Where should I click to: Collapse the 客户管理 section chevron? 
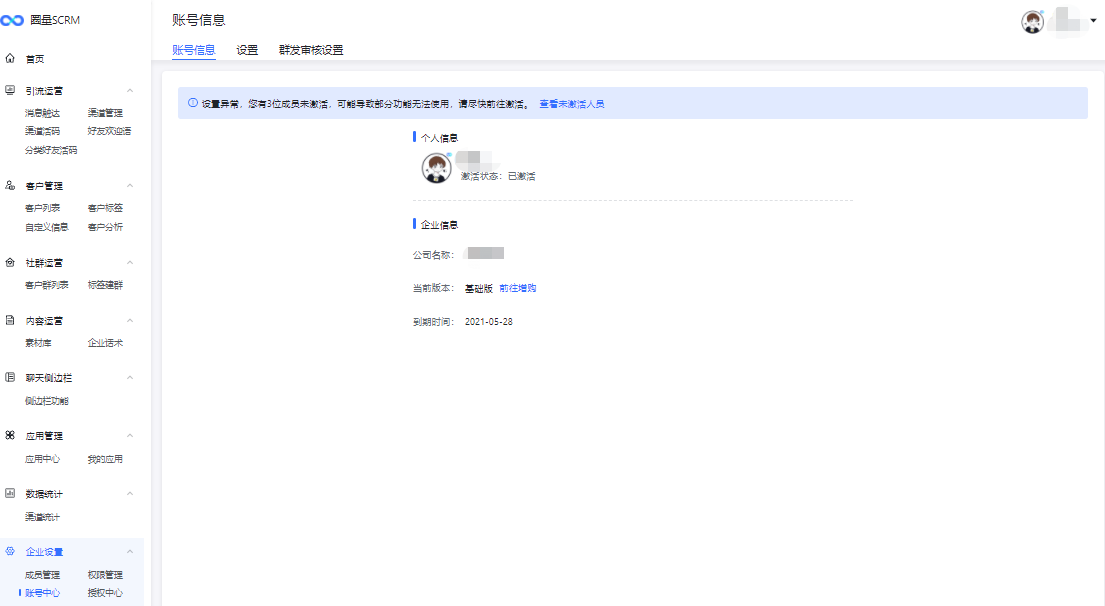pos(130,186)
